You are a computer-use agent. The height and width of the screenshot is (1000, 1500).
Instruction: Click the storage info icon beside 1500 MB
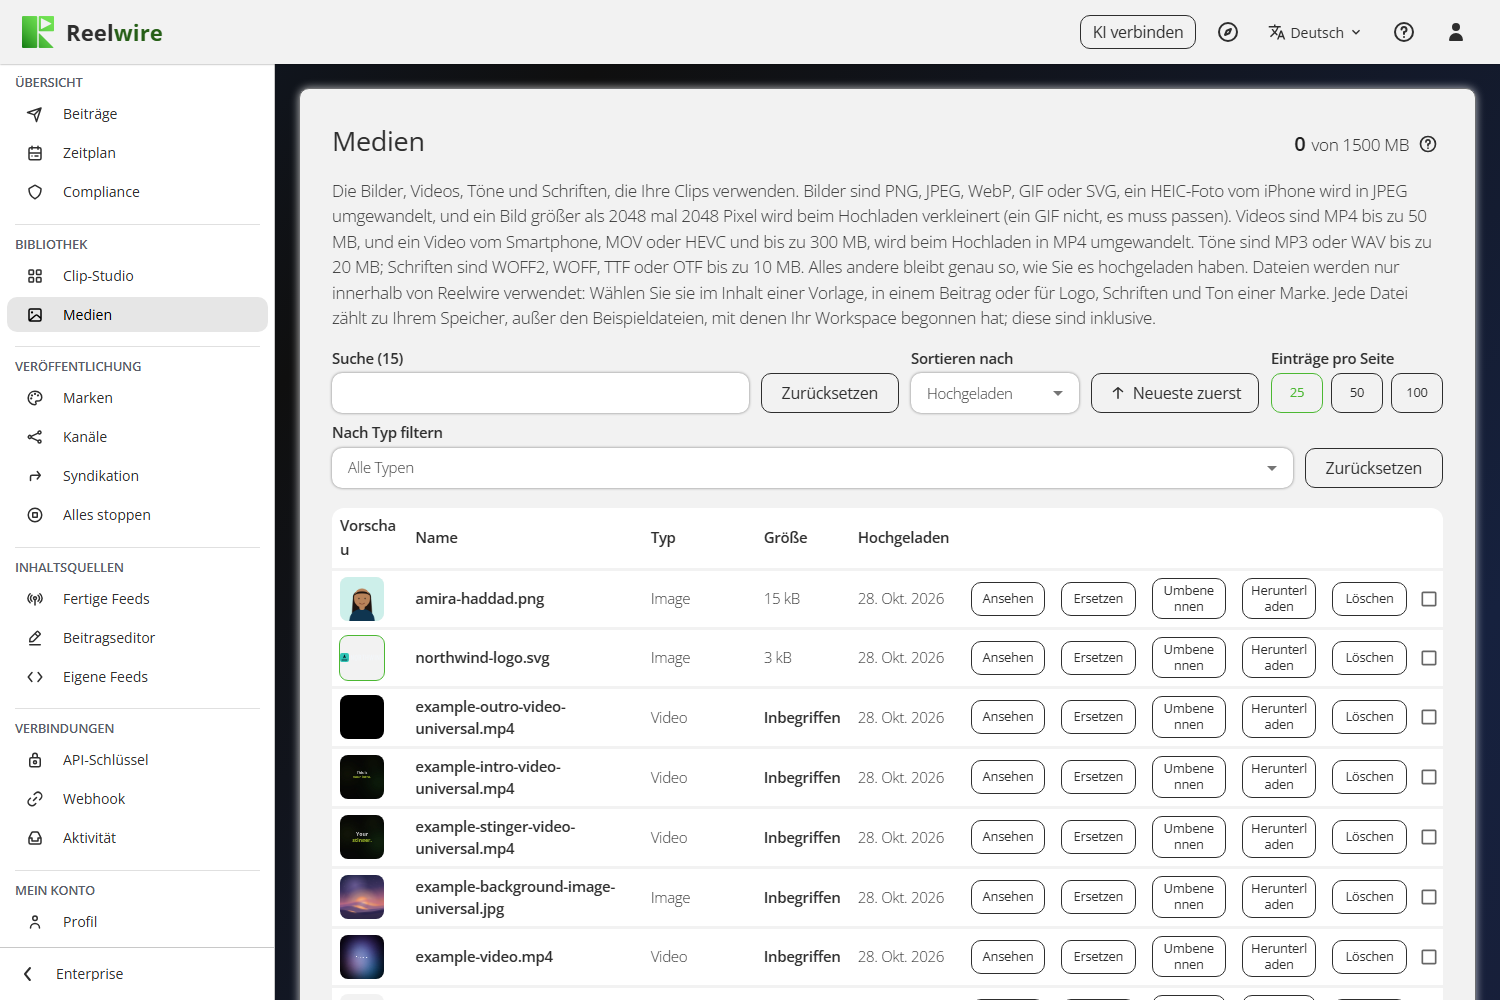(x=1428, y=144)
